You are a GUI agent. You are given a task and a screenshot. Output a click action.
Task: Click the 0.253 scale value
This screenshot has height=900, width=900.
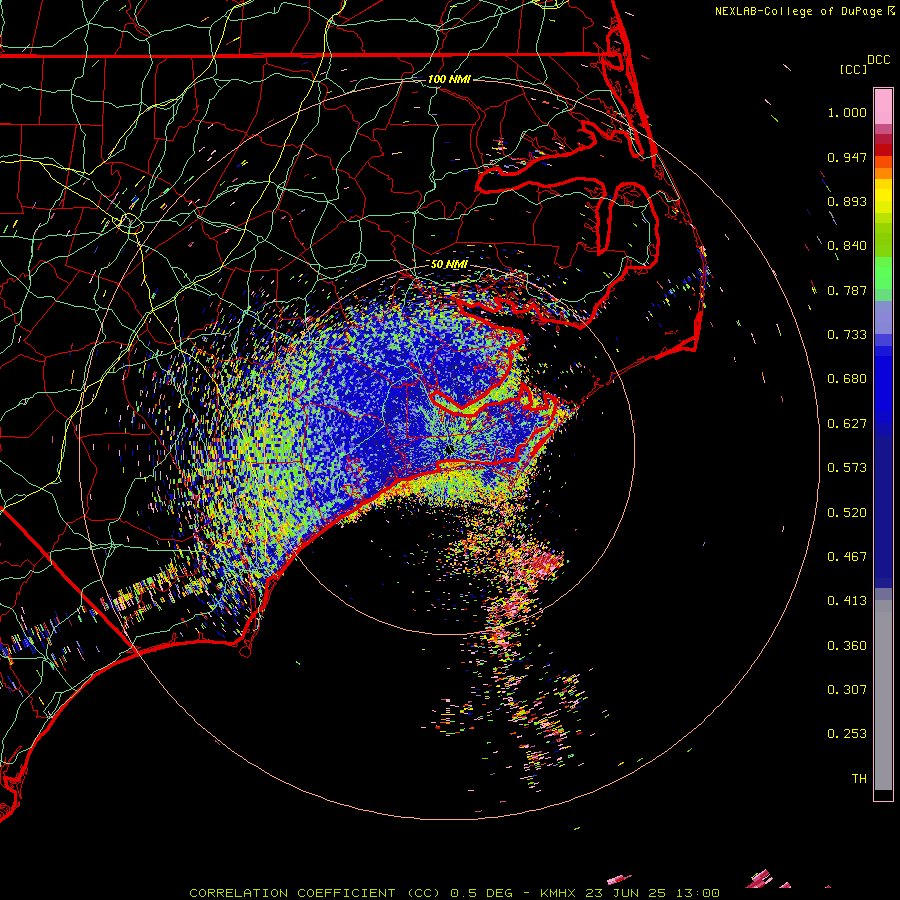[x=847, y=734]
